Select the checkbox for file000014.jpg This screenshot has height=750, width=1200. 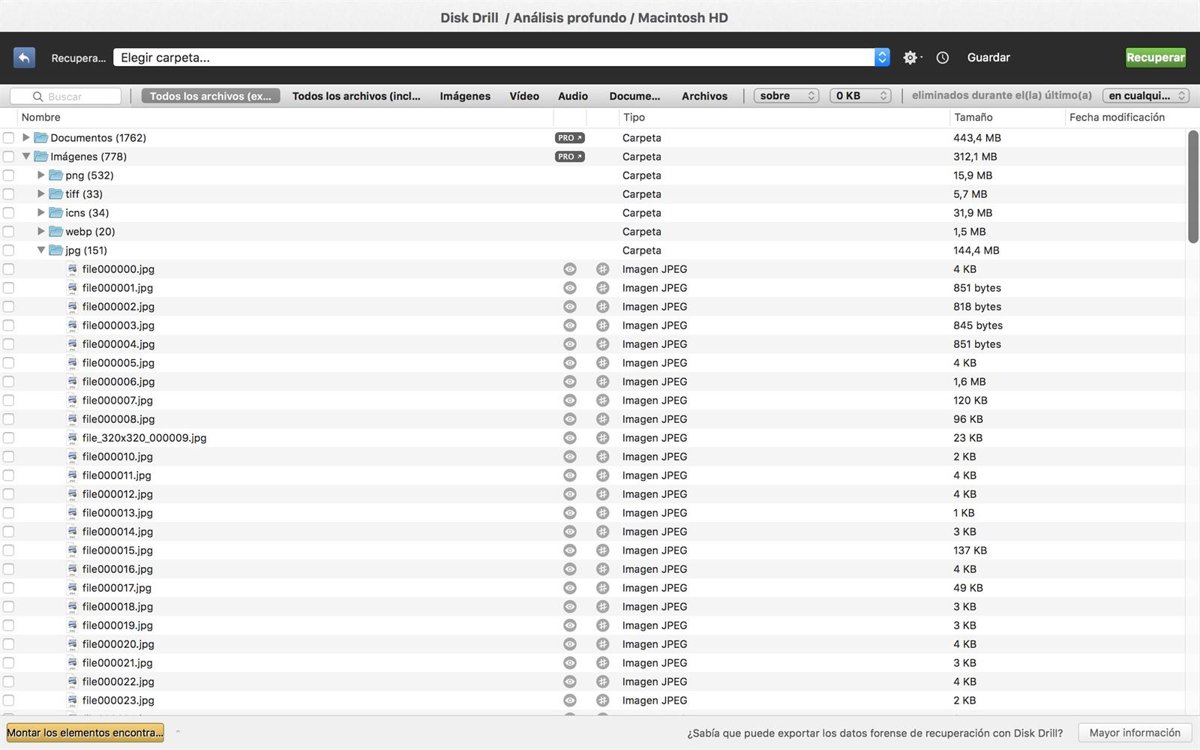9,532
